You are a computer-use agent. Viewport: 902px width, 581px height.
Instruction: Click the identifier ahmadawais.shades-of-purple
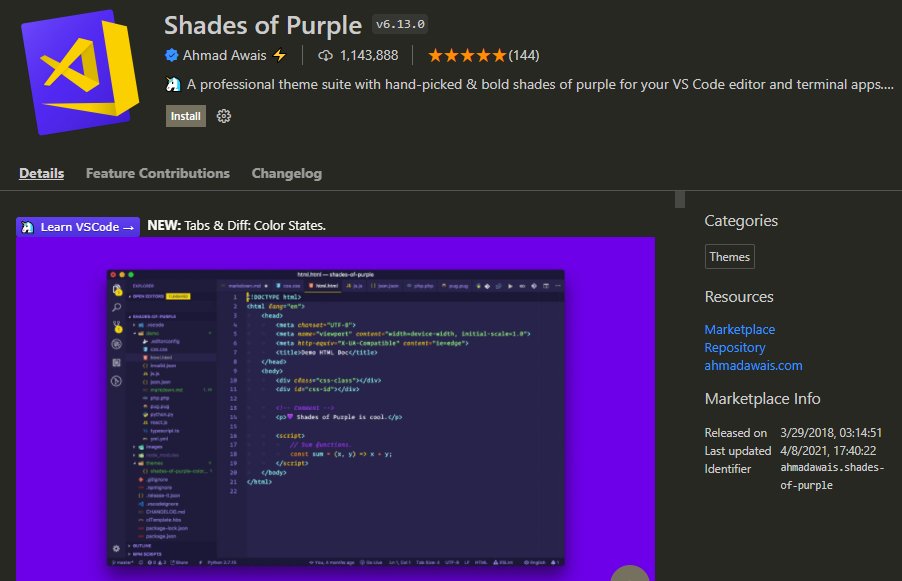click(832, 476)
